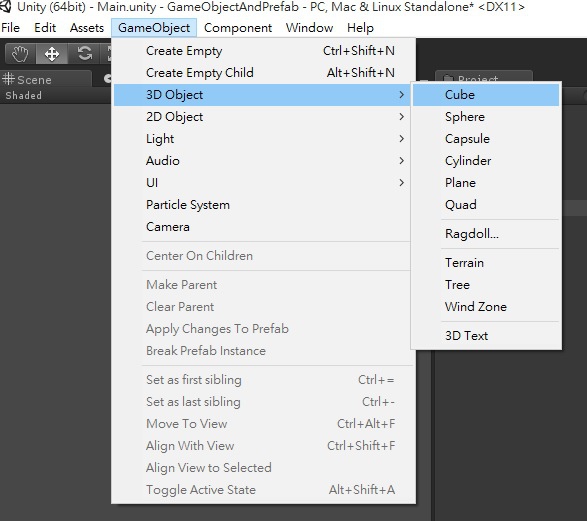This screenshot has height=521, width=587.
Task: Create a Capsule
Action: coord(486,139)
